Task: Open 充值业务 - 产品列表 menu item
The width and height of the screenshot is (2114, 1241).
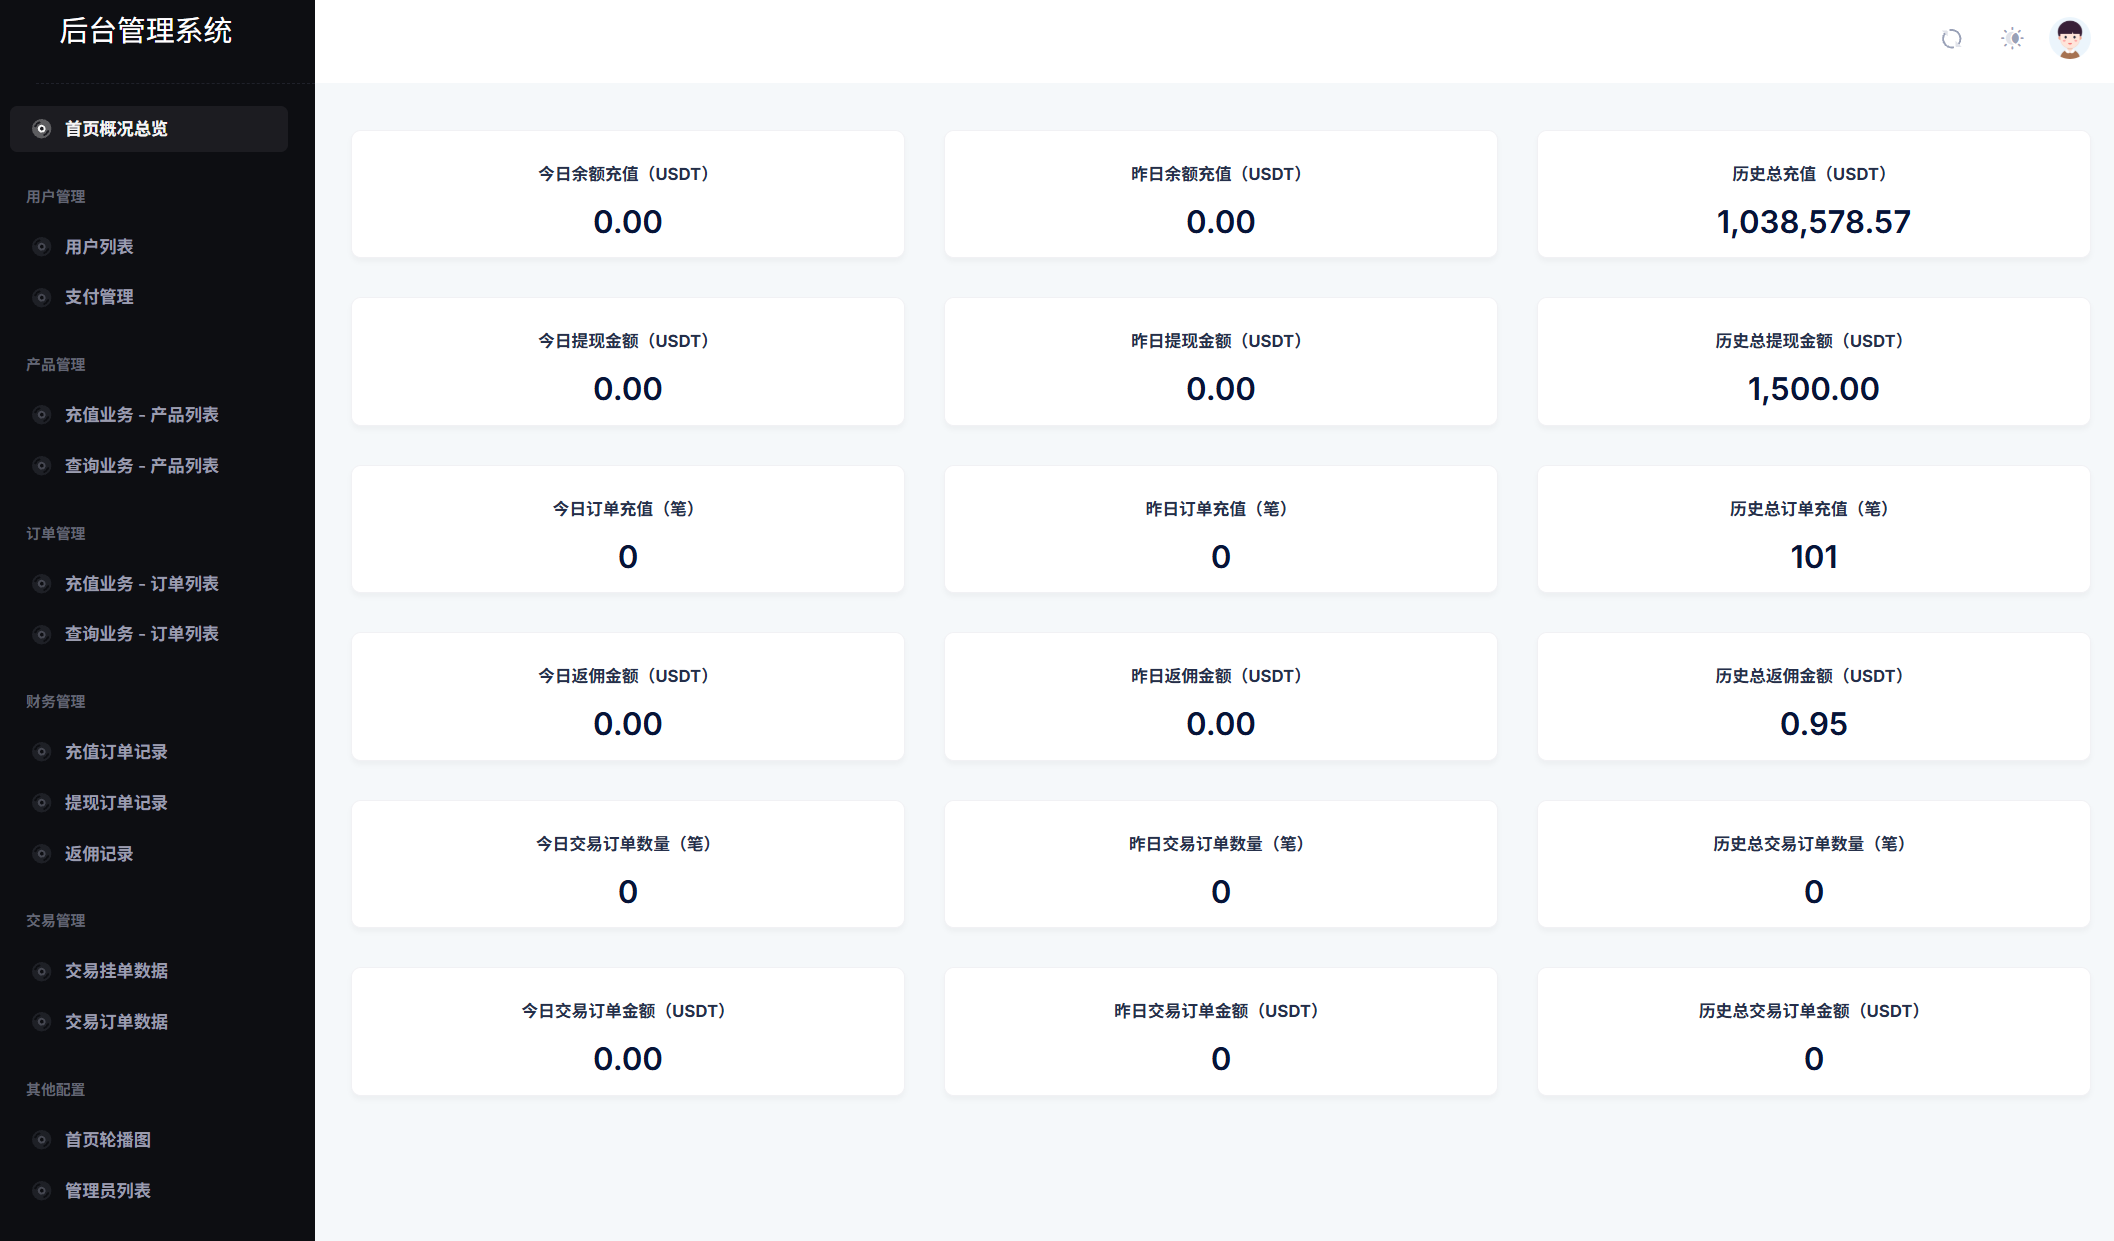Action: tap(141, 415)
